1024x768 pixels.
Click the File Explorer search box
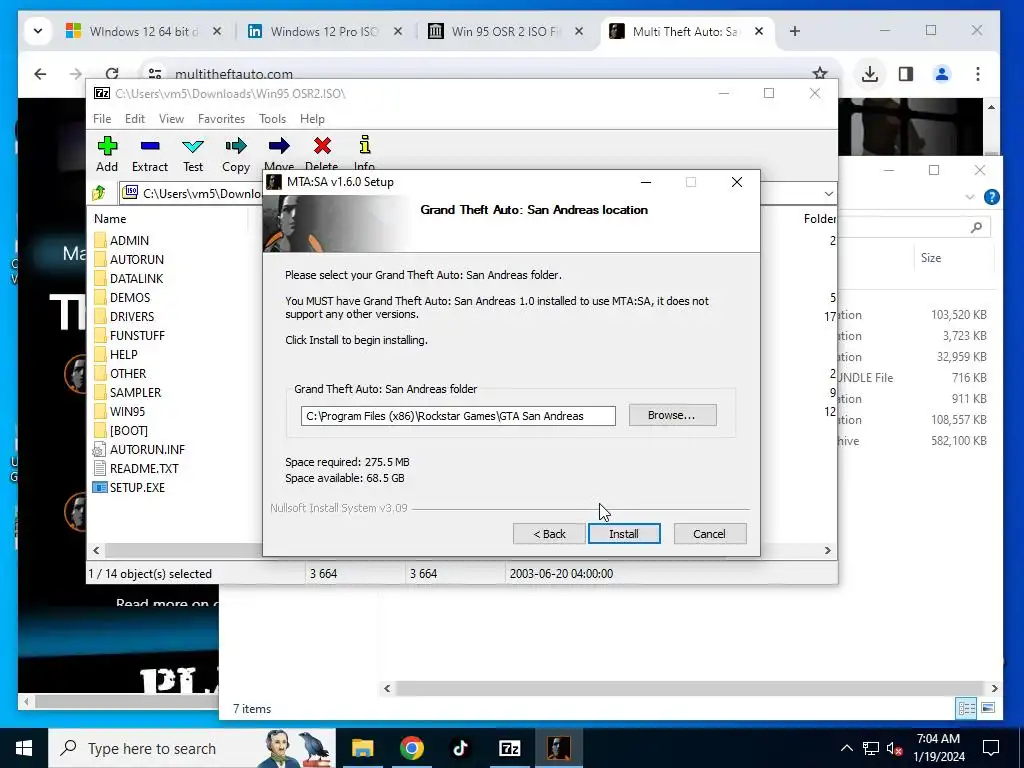(913, 227)
